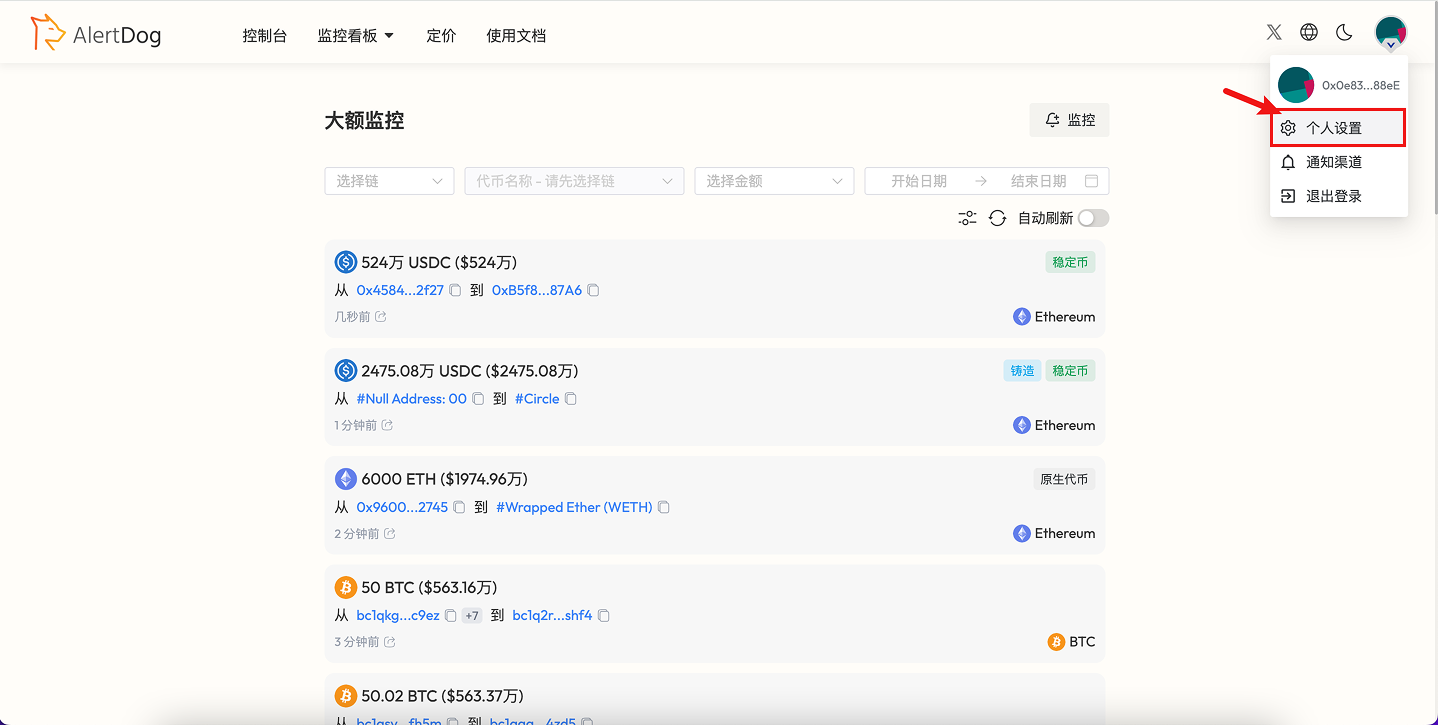Click the 监控 button with bell icon

tap(1069, 119)
